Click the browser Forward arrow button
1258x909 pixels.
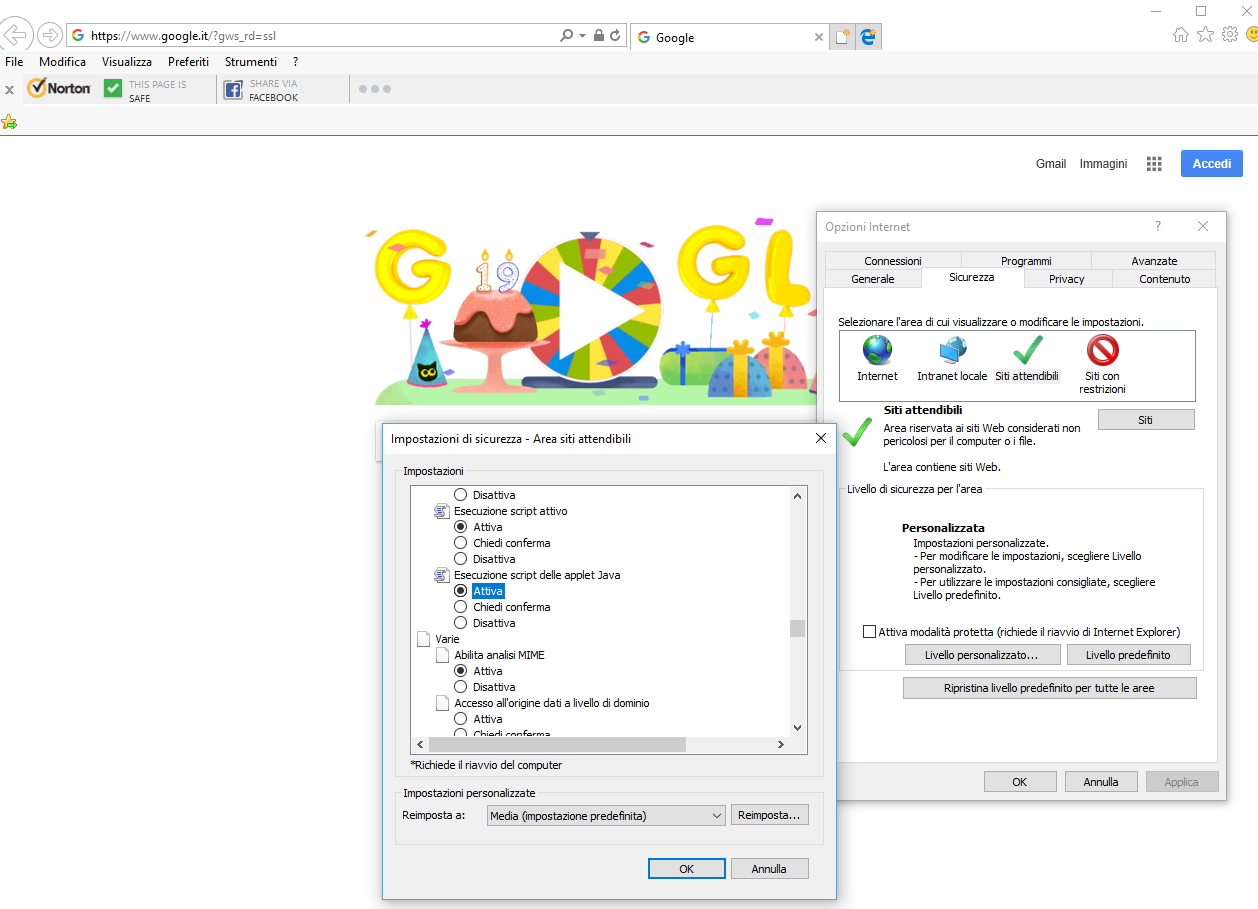click(49, 36)
